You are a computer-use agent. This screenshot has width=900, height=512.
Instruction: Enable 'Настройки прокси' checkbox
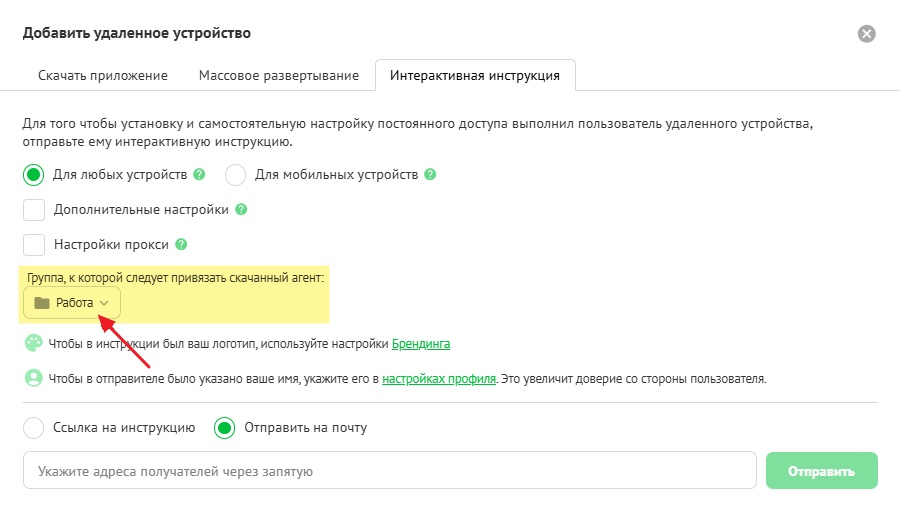pyautogui.click(x=34, y=244)
